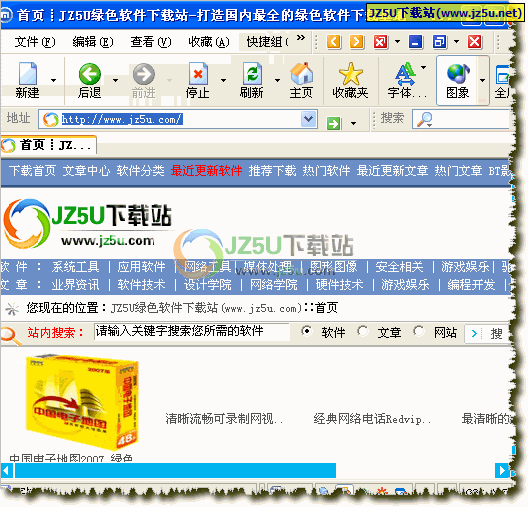Click the horizontal scrollbar thumb

pos(175,471)
